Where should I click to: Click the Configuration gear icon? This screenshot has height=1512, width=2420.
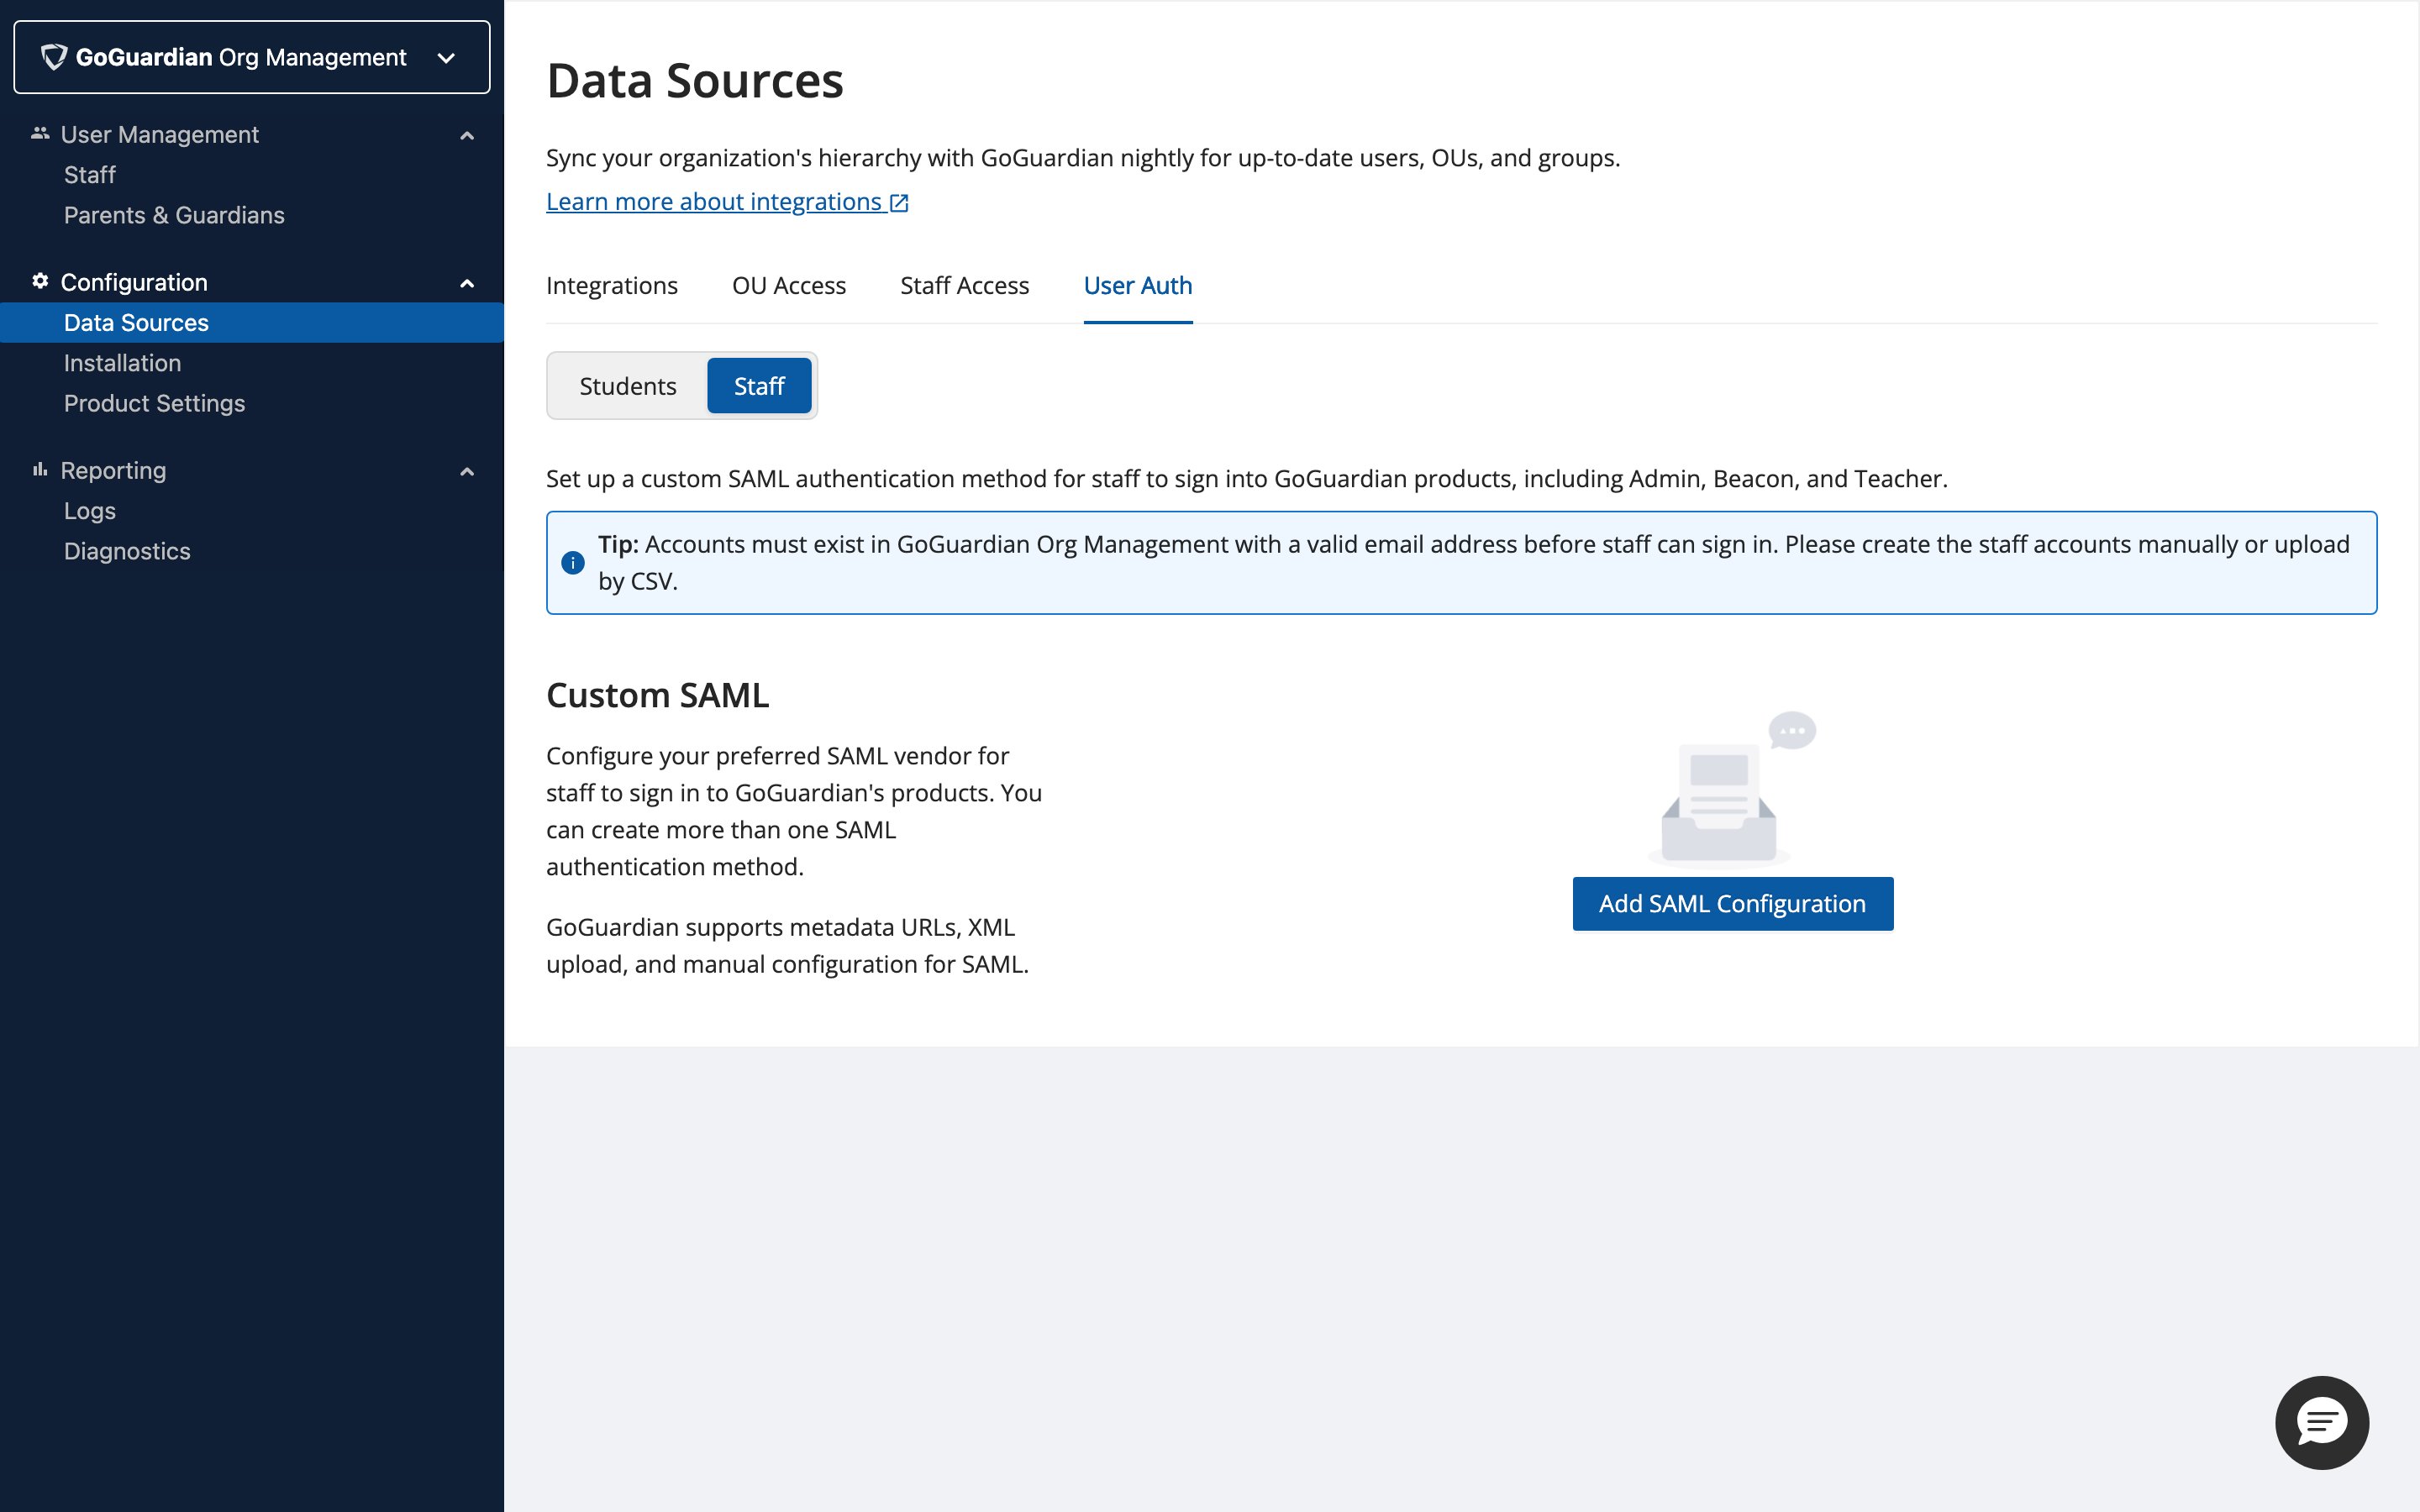40,281
